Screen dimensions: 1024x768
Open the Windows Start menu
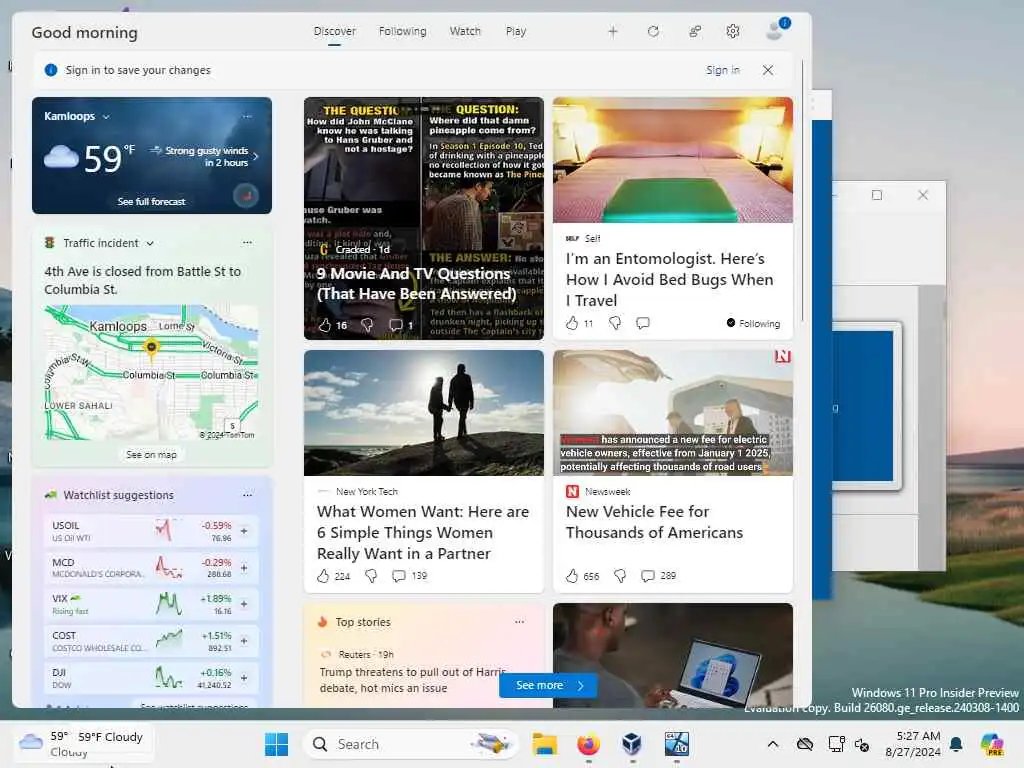click(x=276, y=744)
